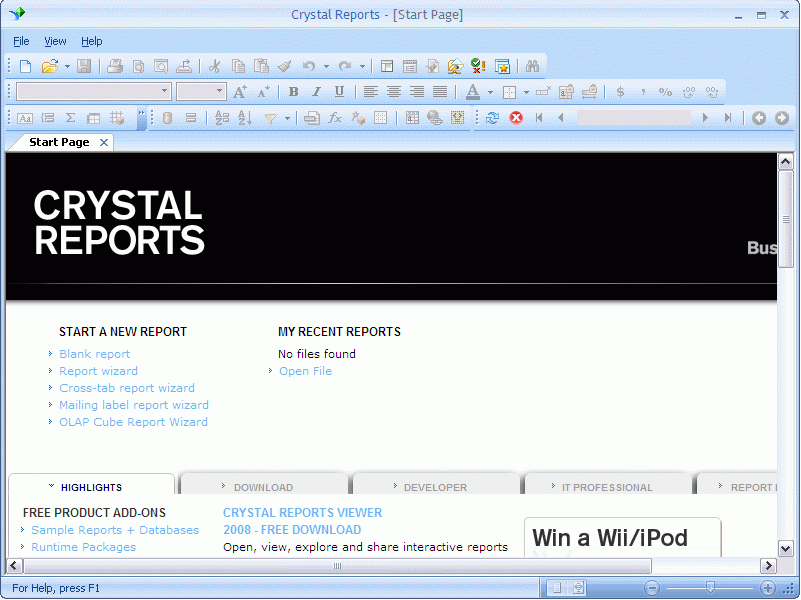Stop loading the page

pos(516,118)
